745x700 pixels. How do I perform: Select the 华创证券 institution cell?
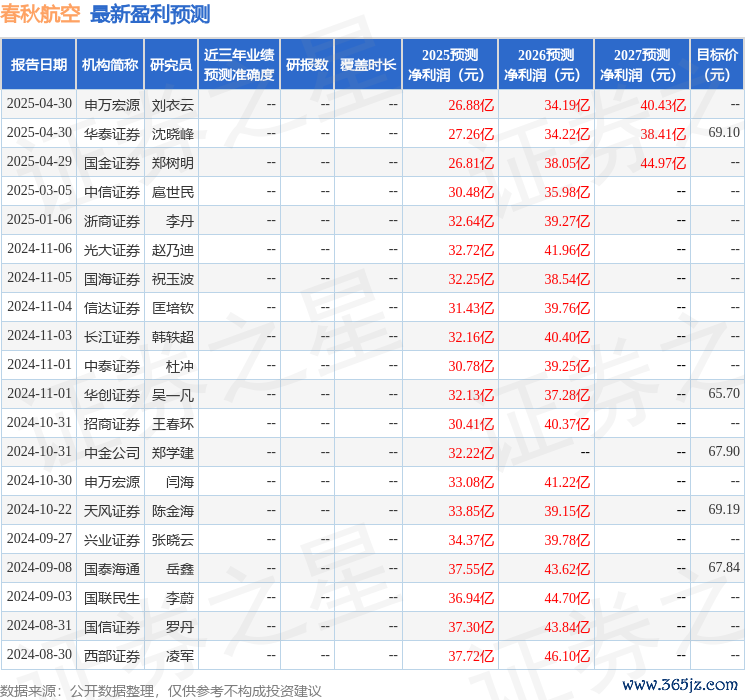point(112,395)
